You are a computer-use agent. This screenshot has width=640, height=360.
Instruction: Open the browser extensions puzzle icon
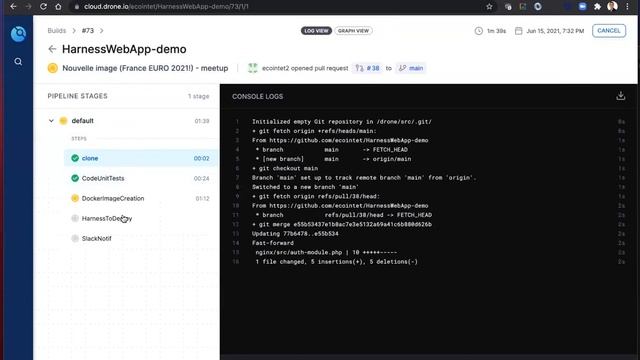[597, 7]
